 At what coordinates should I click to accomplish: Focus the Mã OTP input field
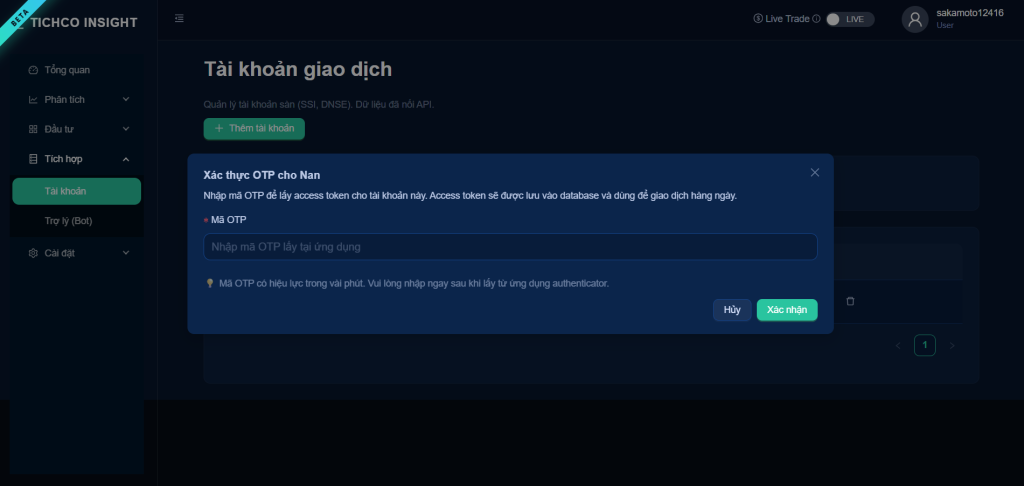click(x=510, y=247)
